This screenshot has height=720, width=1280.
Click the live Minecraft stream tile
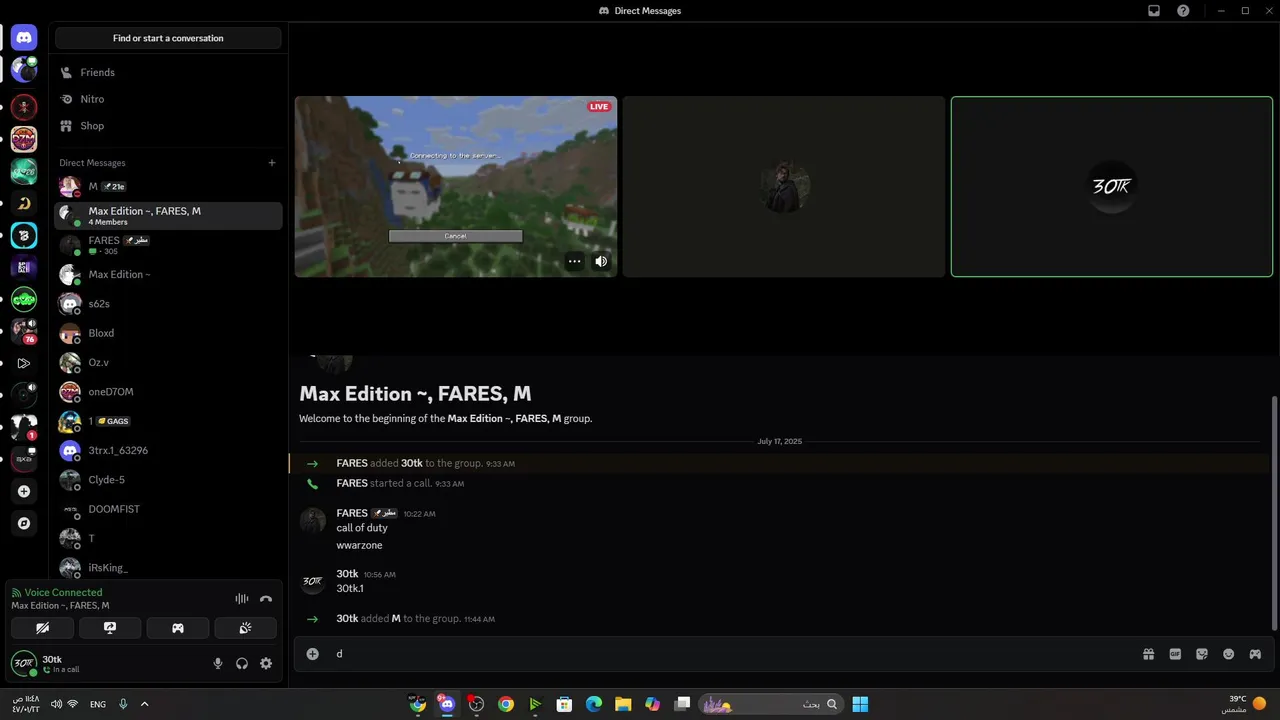click(456, 186)
